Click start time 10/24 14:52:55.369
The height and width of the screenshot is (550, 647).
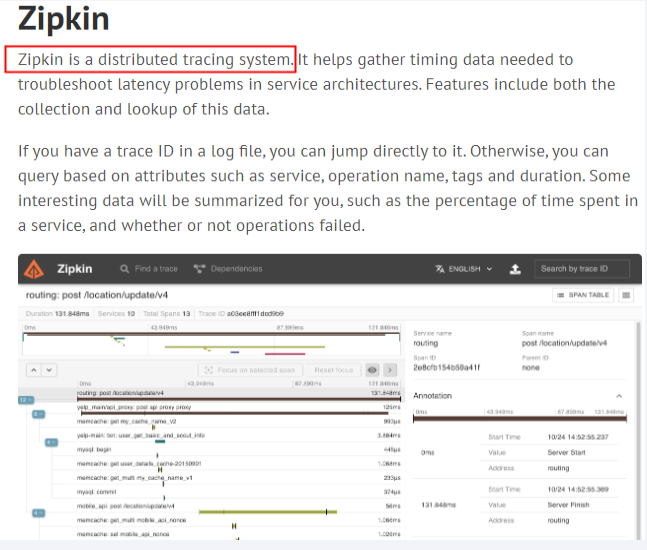pyautogui.click(x=578, y=489)
